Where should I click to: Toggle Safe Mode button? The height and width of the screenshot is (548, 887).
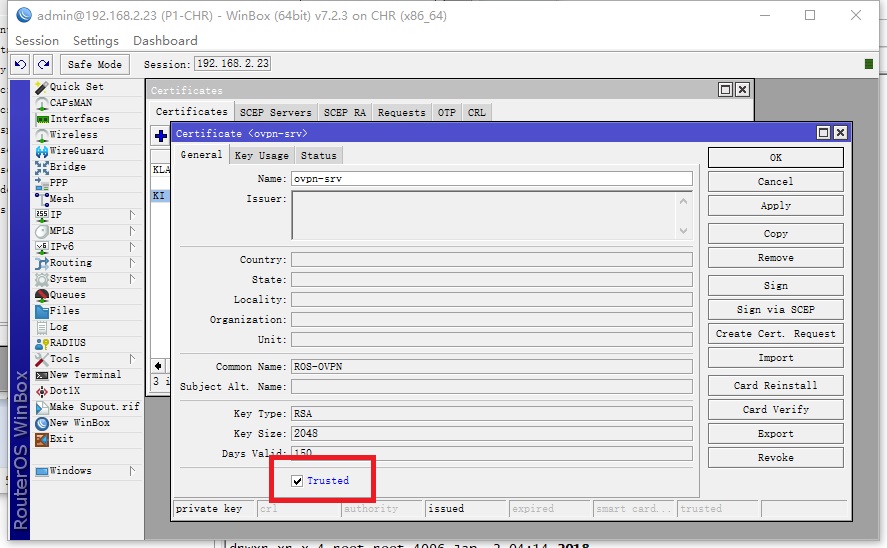[x=94, y=64]
